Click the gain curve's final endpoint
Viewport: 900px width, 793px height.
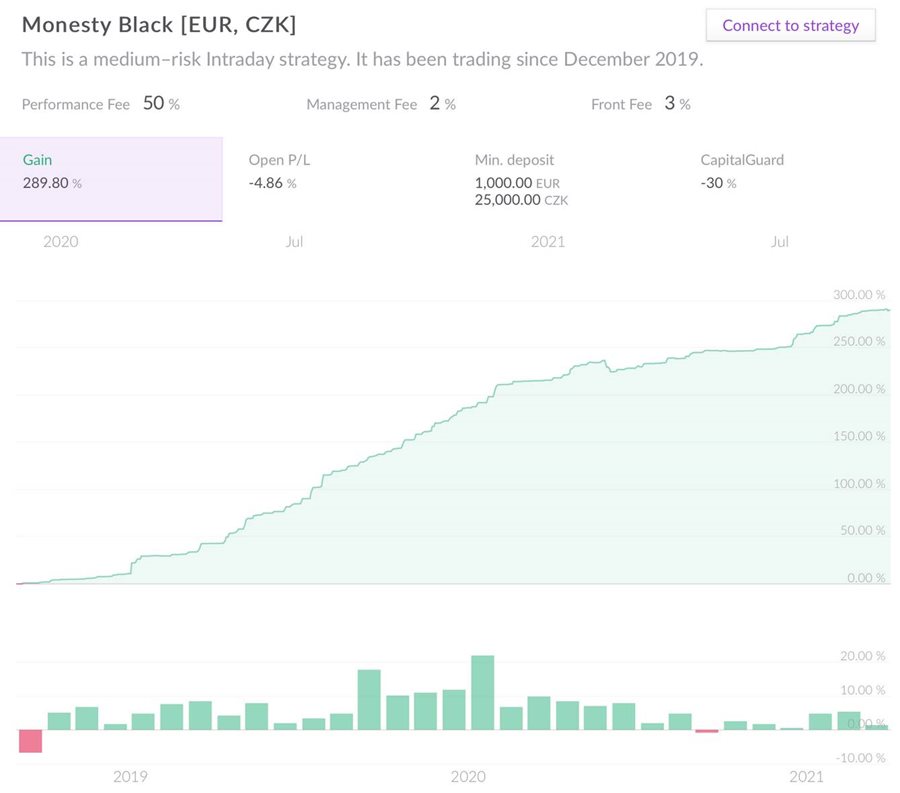tap(889, 310)
